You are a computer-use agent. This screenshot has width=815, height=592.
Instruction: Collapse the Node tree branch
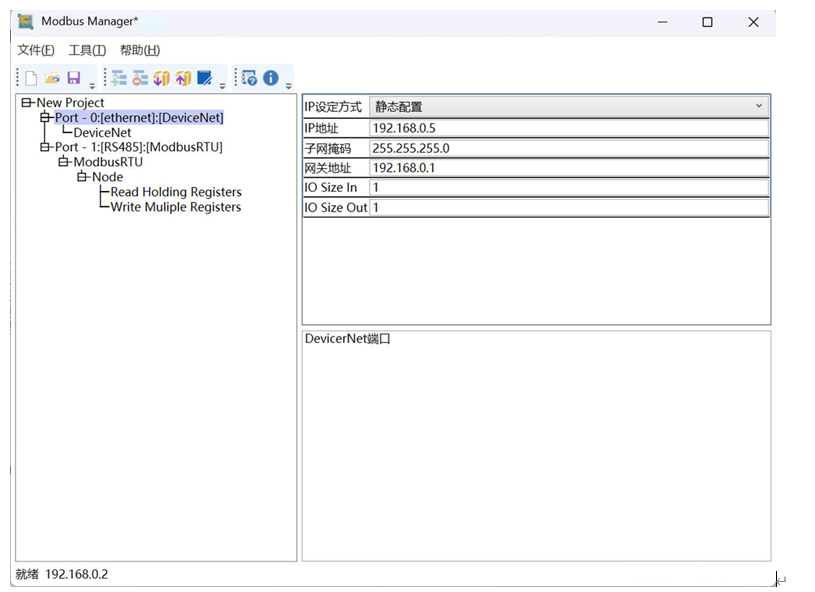click(83, 177)
